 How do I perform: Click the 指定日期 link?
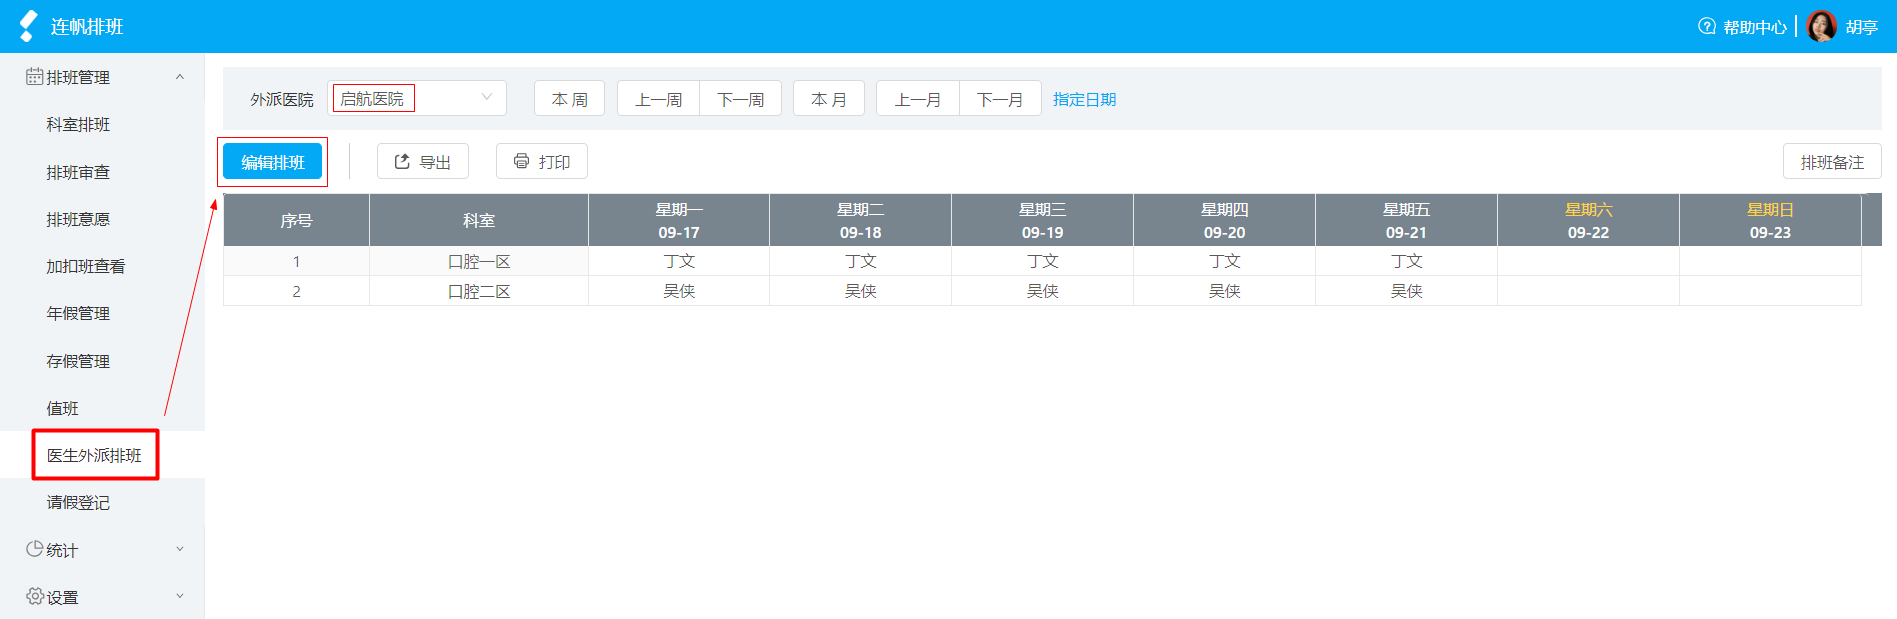tap(1085, 99)
